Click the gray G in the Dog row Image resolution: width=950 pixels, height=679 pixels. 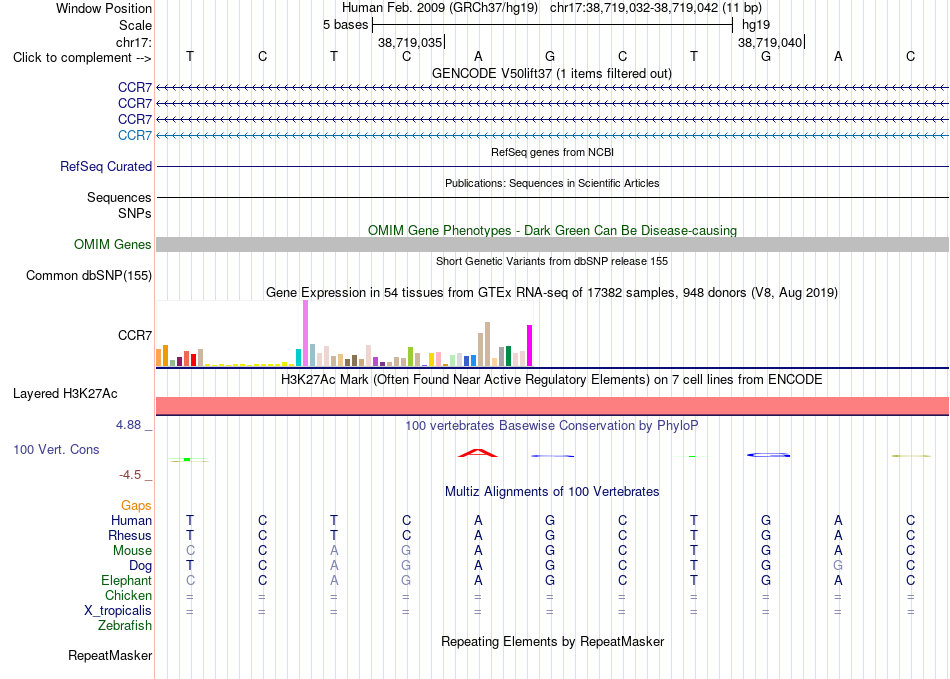(x=838, y=566)
